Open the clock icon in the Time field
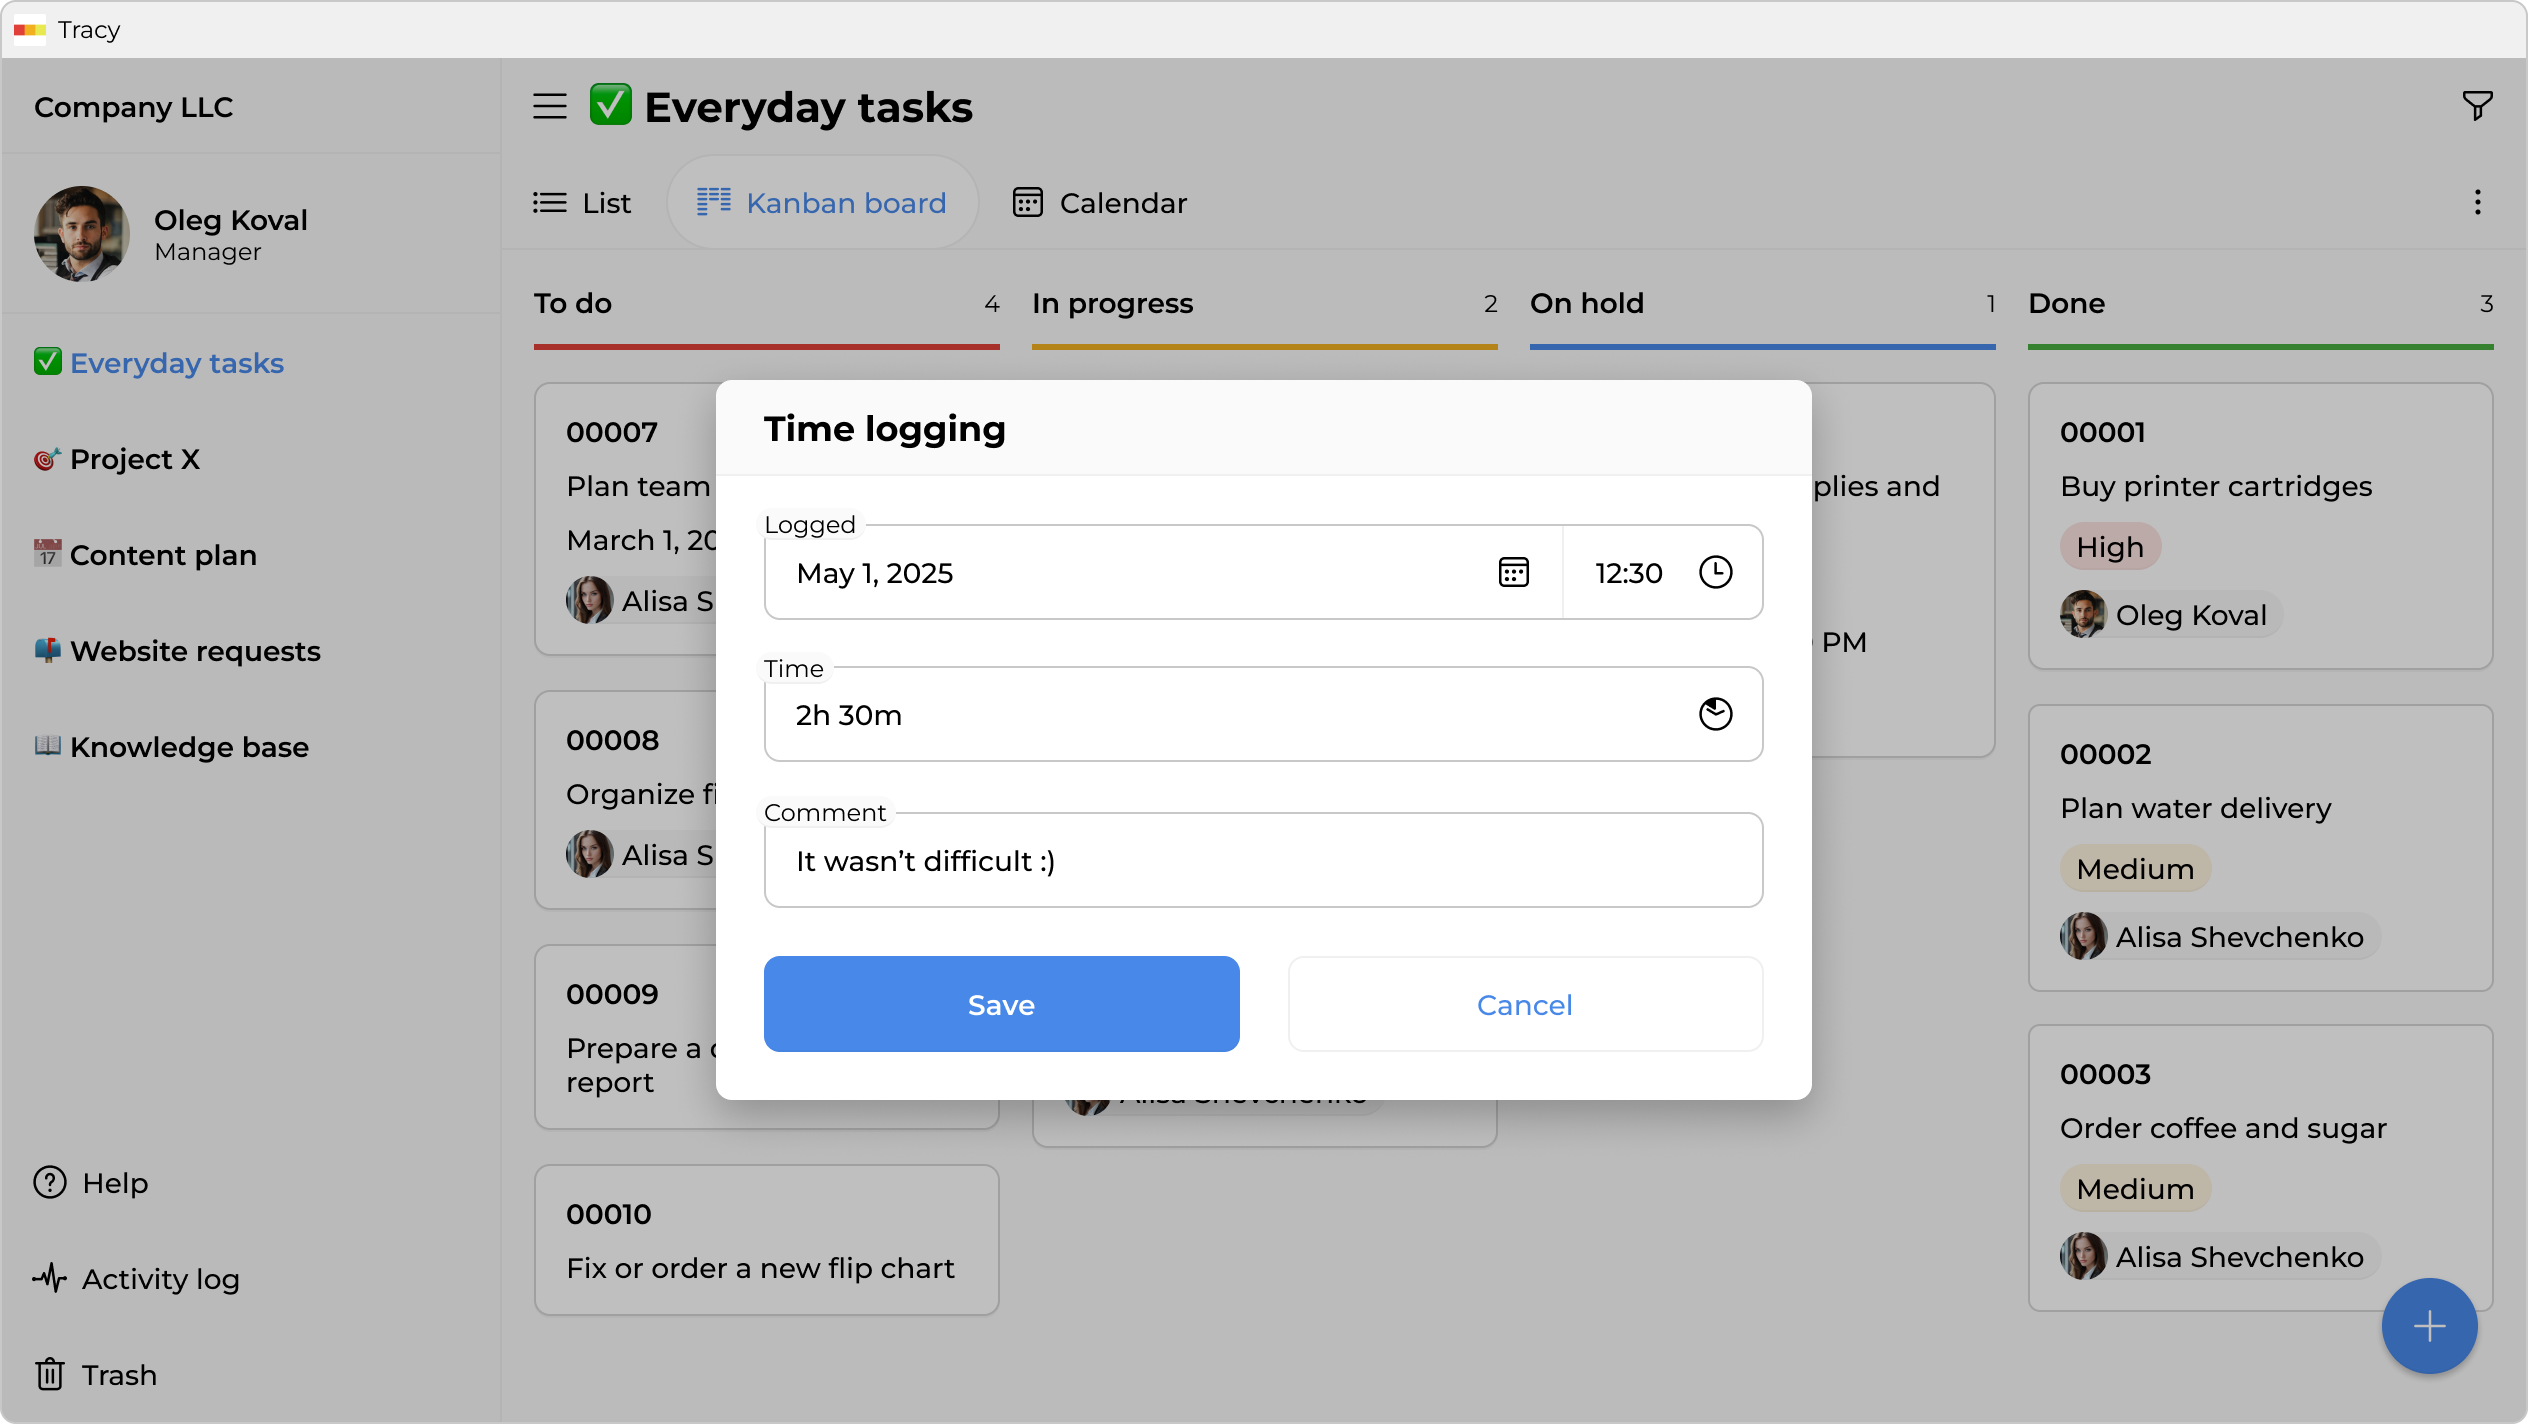 (x=1715, y=713)
